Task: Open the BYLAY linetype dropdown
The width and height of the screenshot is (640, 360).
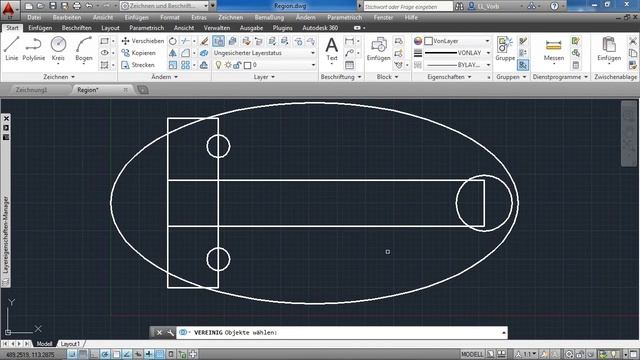Action: pos(488,65)
